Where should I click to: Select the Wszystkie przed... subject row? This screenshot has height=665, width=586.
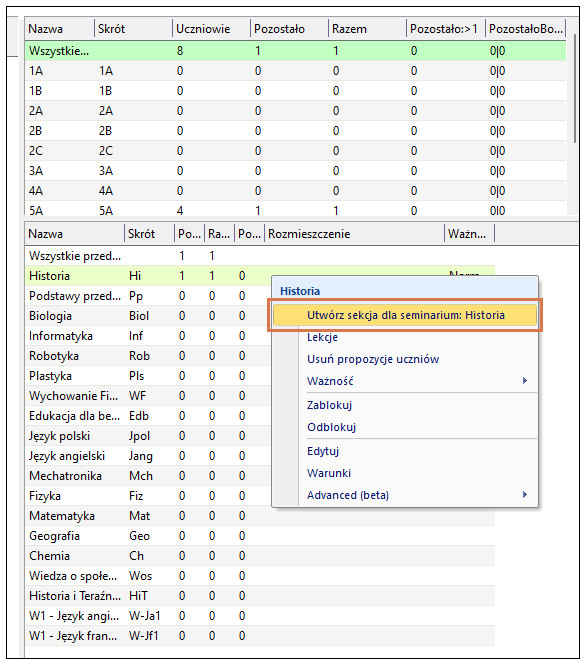click(x=260, y=256)
